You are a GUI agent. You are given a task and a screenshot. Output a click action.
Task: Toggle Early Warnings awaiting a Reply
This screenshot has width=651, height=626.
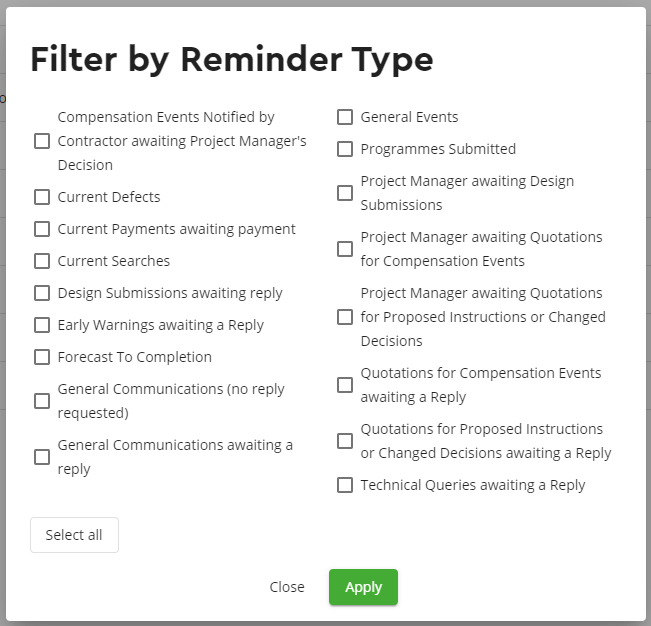tap(42, 325)
